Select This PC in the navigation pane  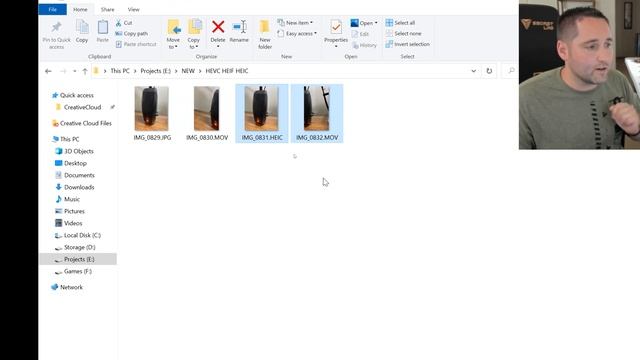pyautogui.click(x=69, y=139)
